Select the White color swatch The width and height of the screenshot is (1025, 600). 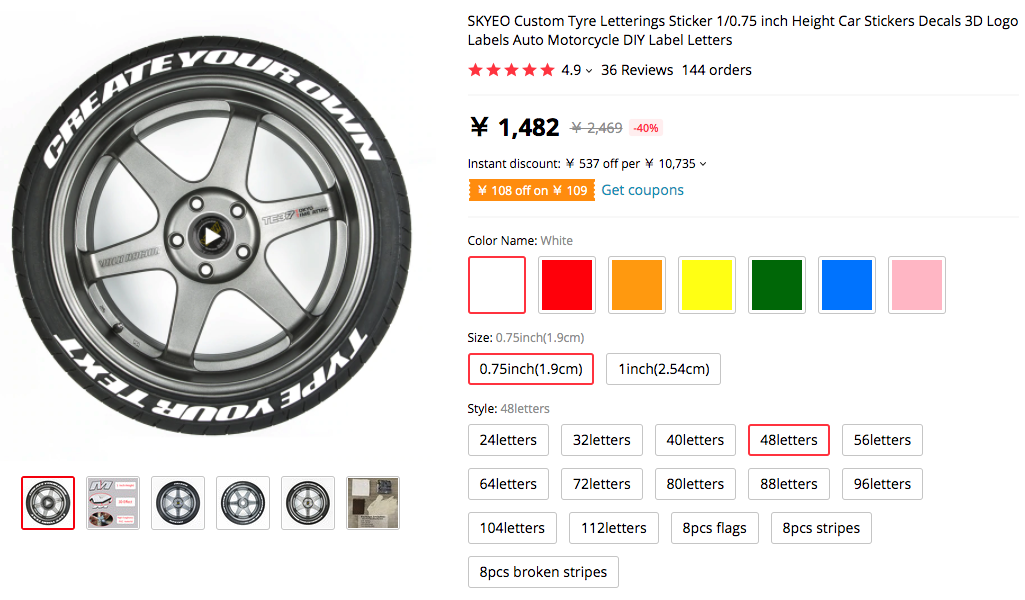point(496,284)
